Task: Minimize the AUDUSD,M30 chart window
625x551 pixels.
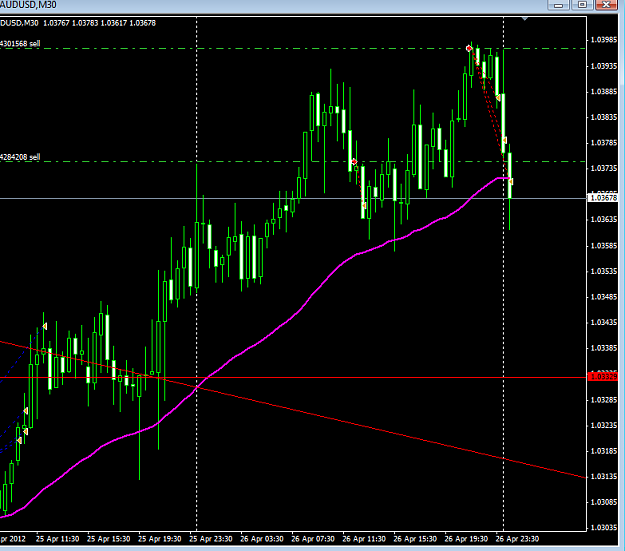Action: coord(558,5)
